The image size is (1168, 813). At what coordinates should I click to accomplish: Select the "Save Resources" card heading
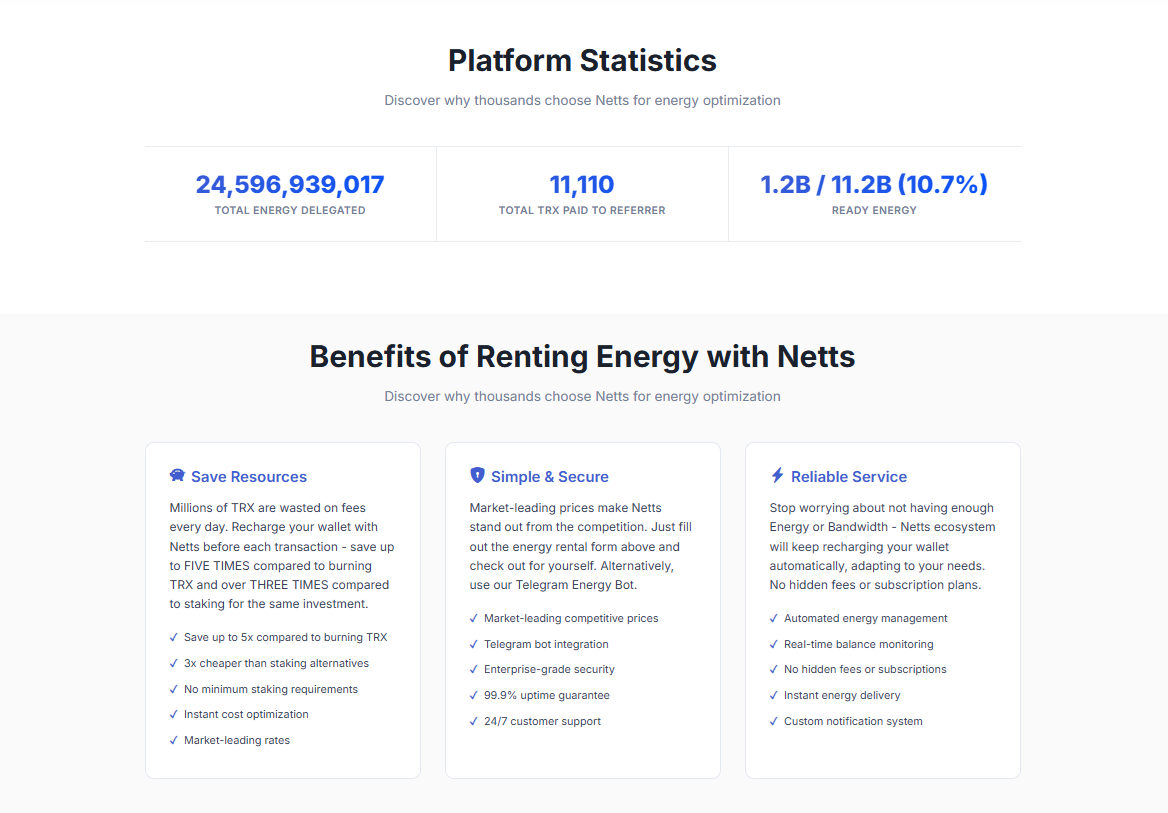pyautogui.click(x=249, y=477)
